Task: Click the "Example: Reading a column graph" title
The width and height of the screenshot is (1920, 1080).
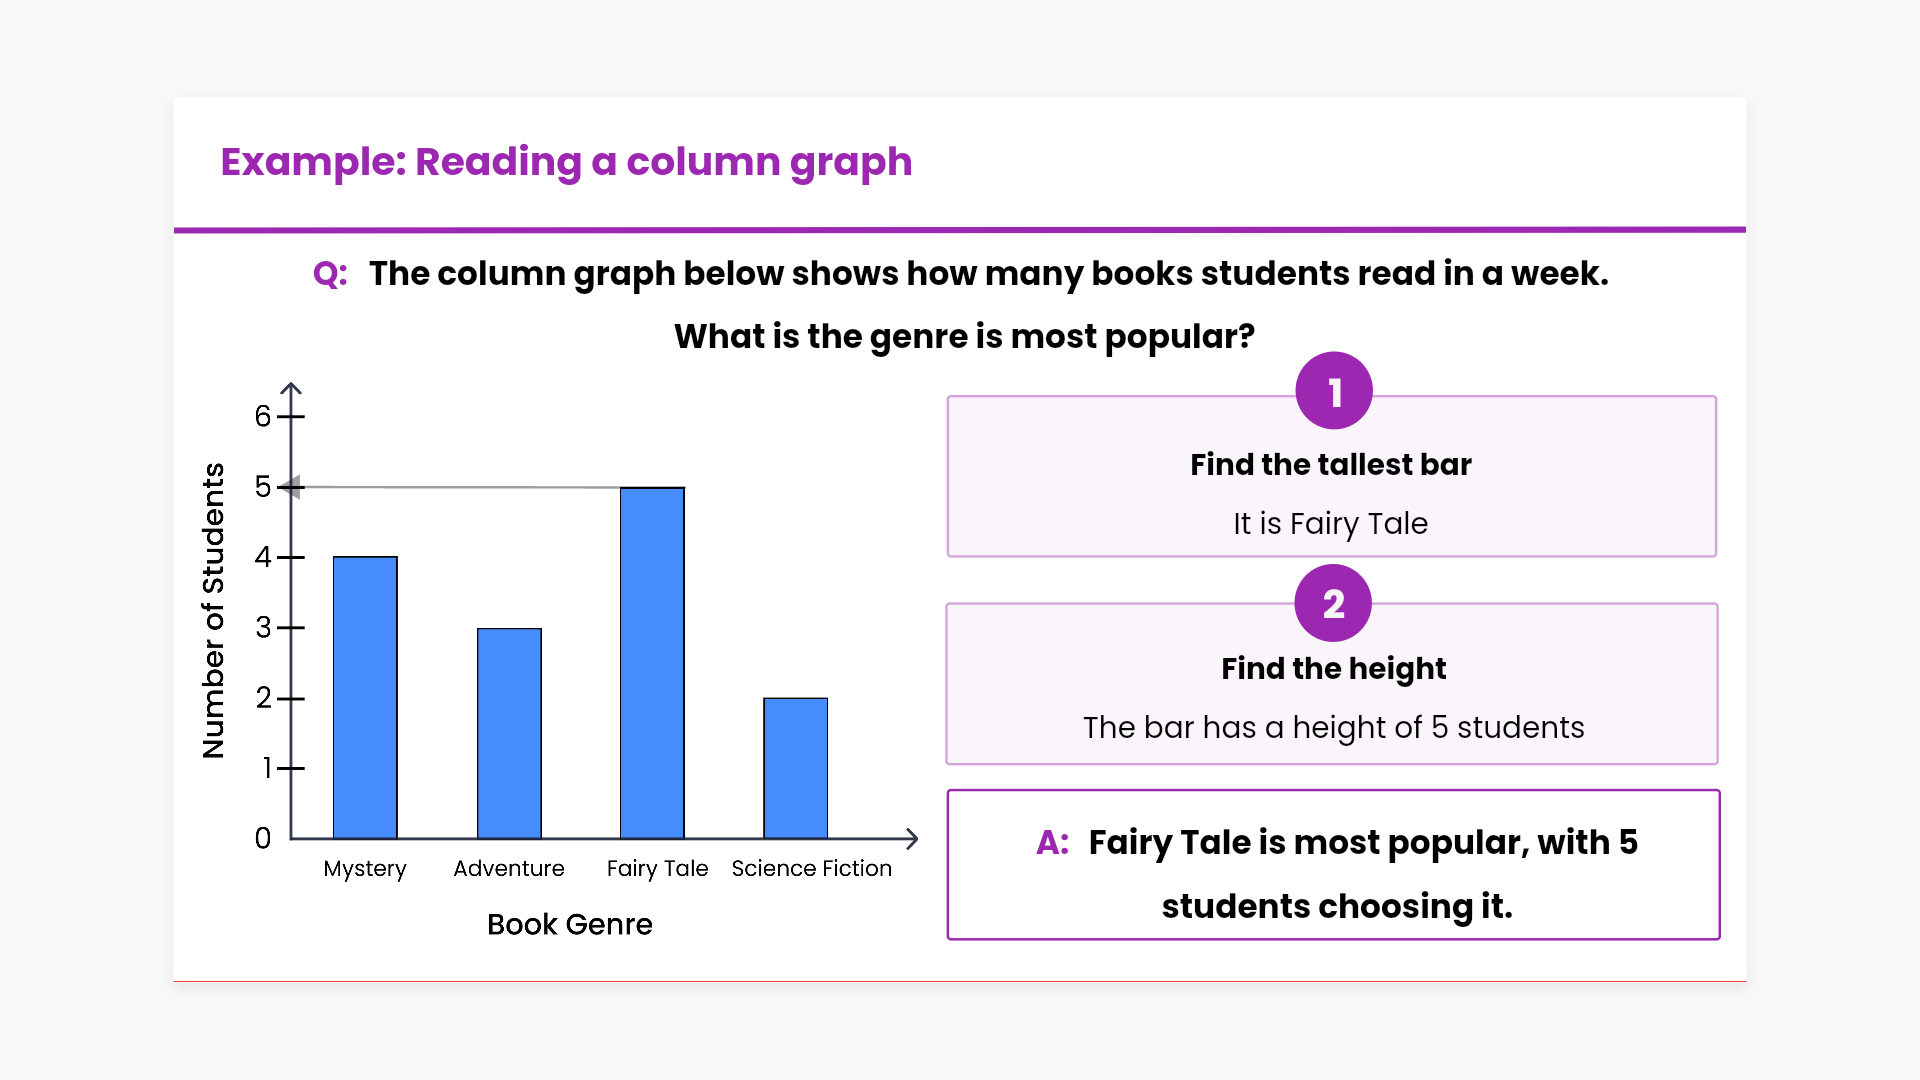Action: [x=566, y=162]
